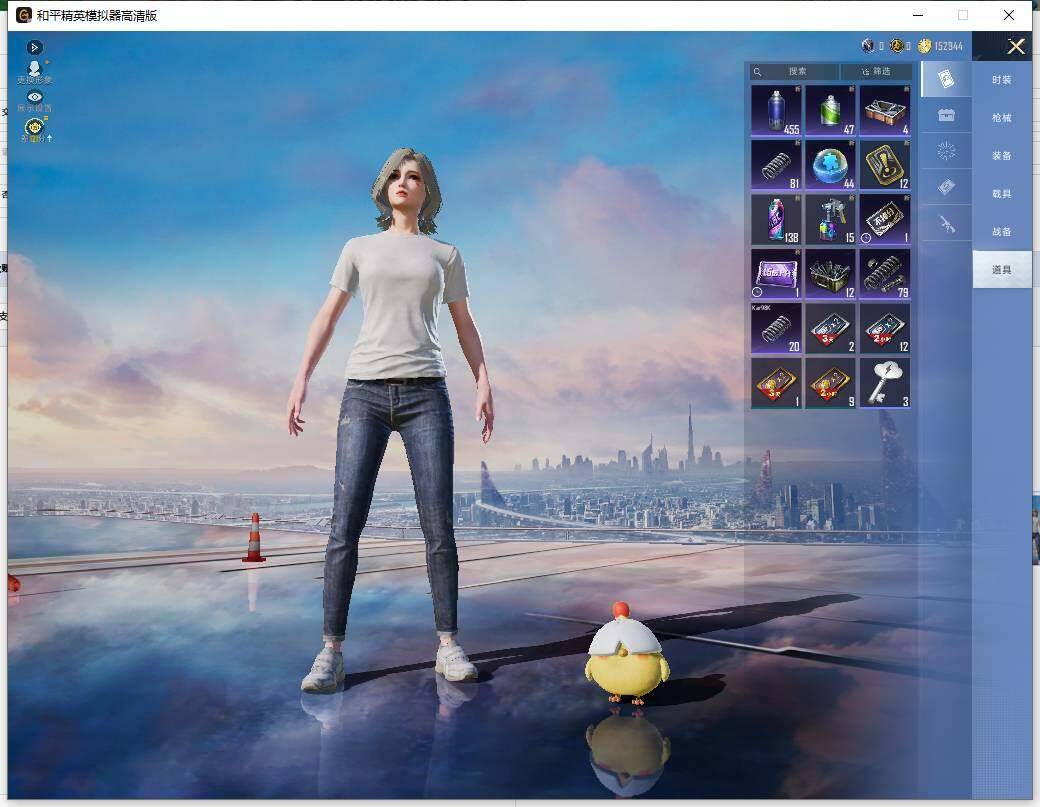Click the silver currency icon
Screen dimensions: 1040x807
pos(868,46)
